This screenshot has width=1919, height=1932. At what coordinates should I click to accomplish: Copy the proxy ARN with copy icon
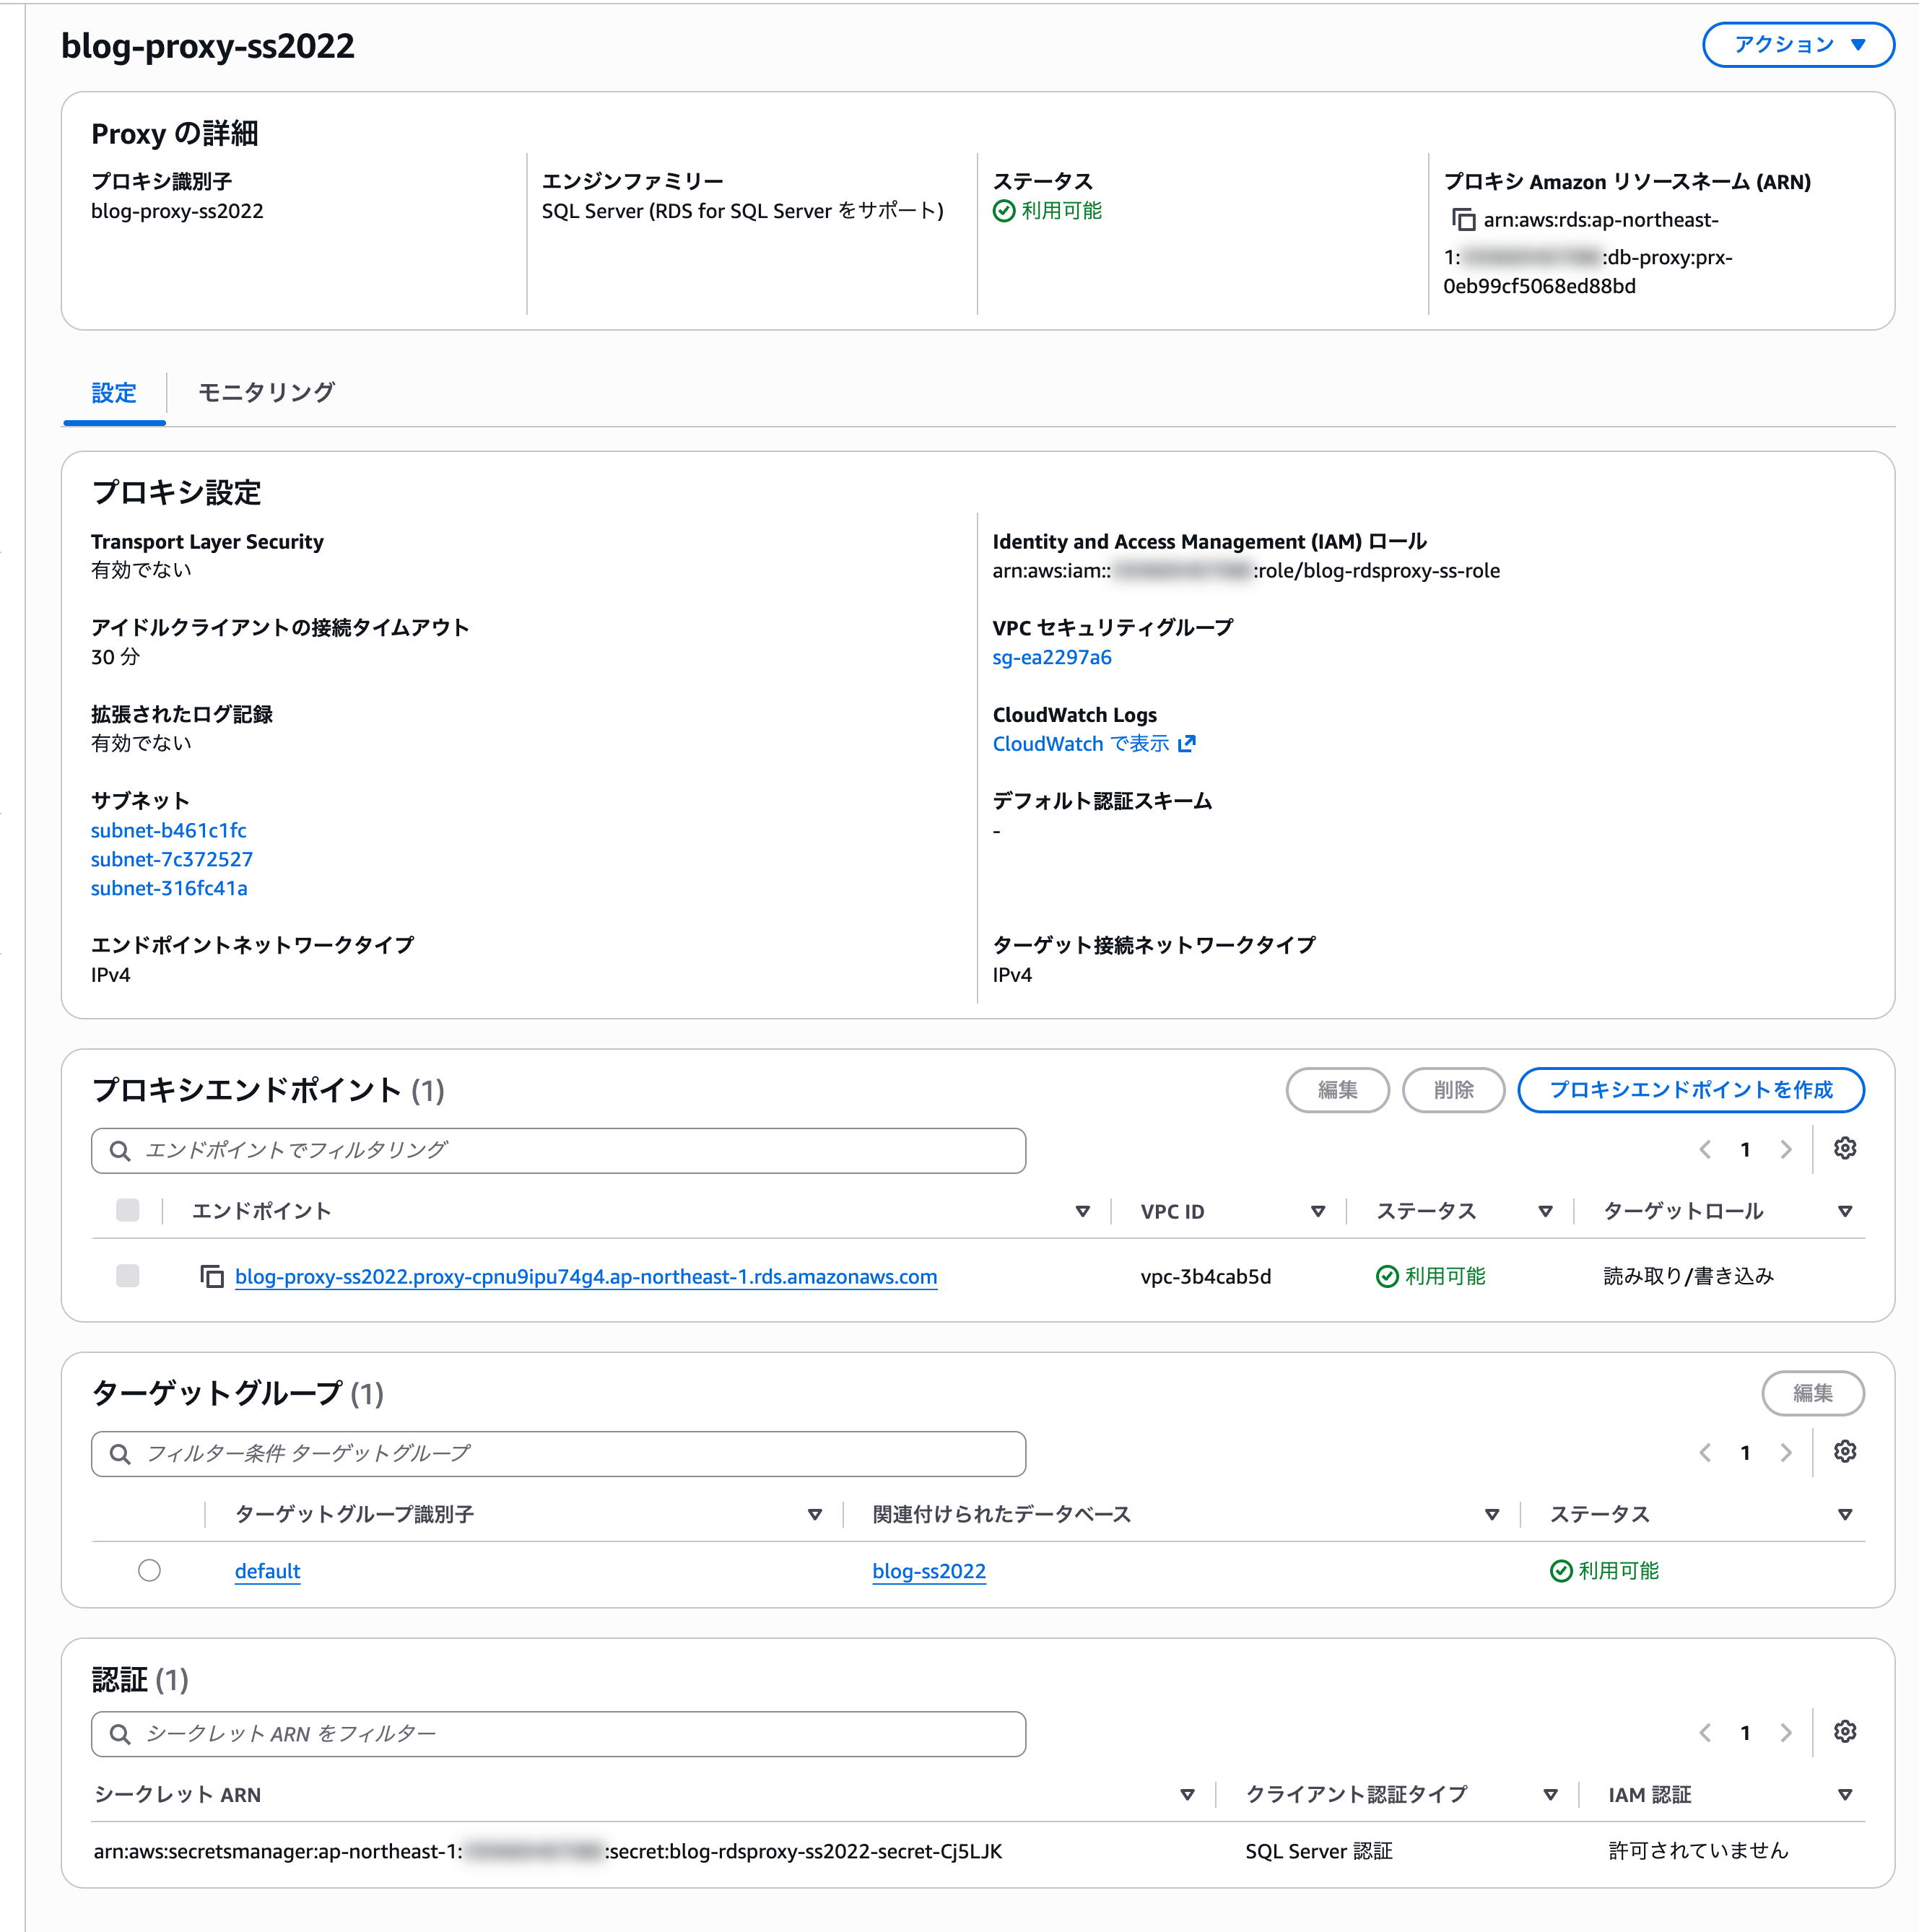pyautogui.click(x=1463, y=220)
